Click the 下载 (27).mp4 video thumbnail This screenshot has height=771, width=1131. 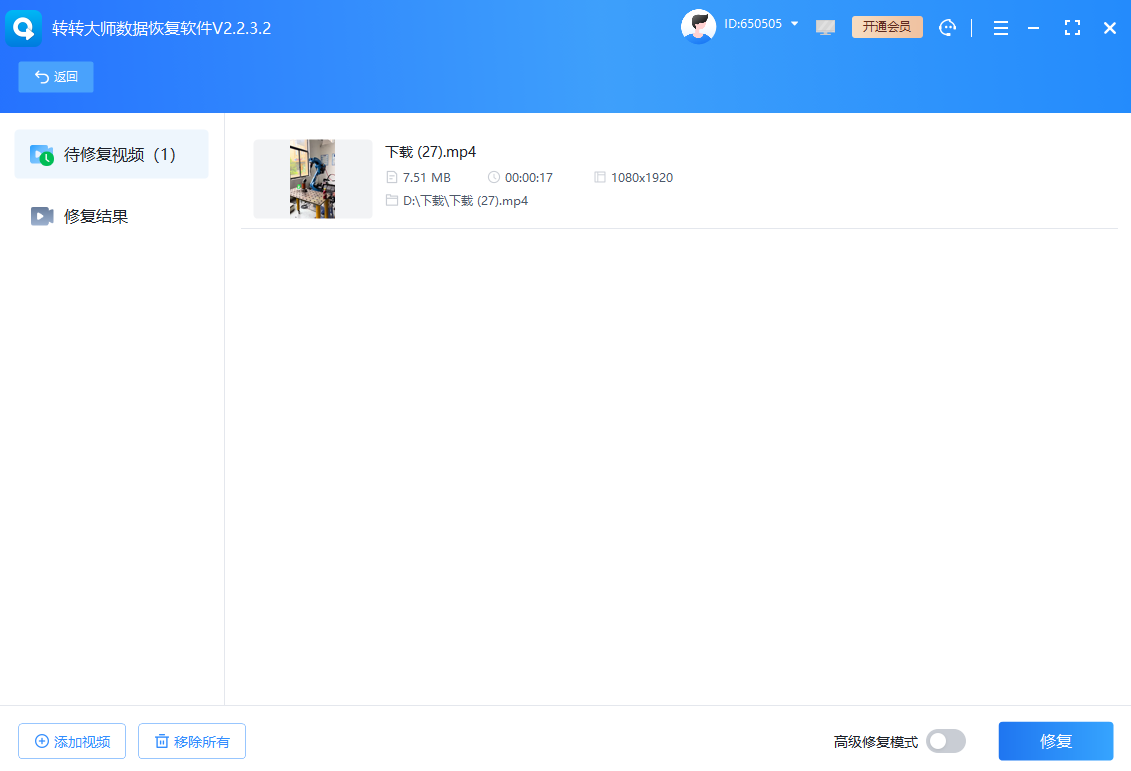click(x=312, y=179)
